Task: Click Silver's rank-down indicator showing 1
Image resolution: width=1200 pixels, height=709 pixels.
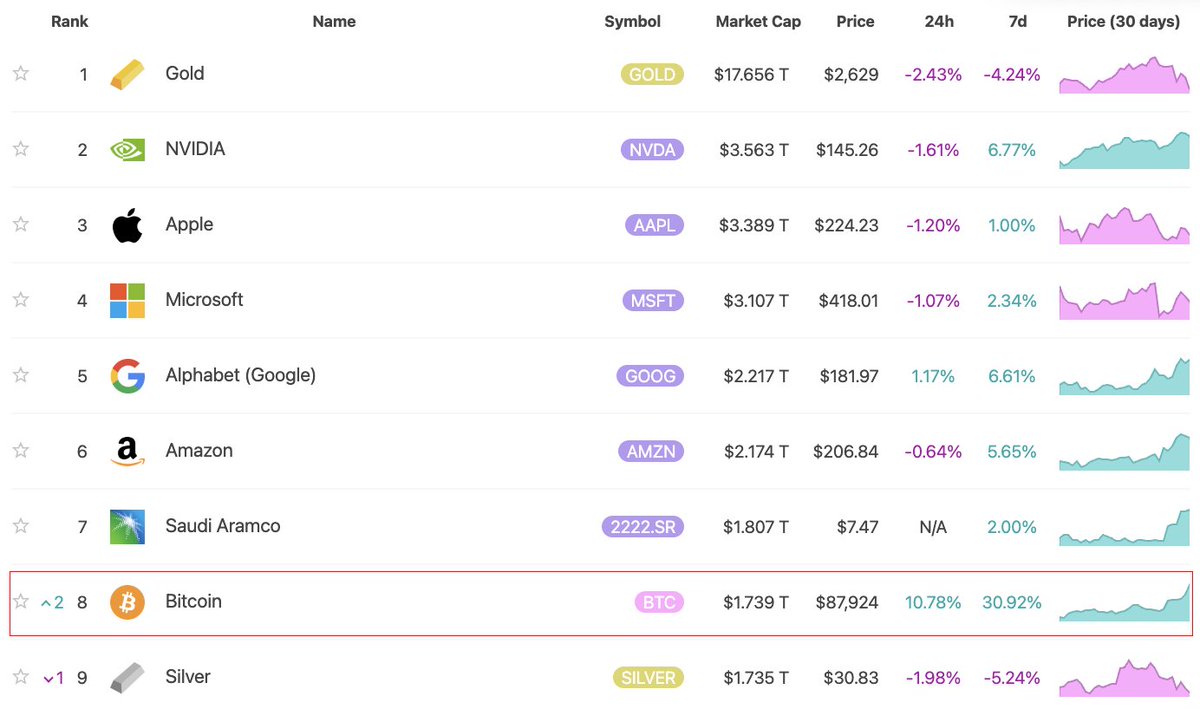Action: click(53, 678)
